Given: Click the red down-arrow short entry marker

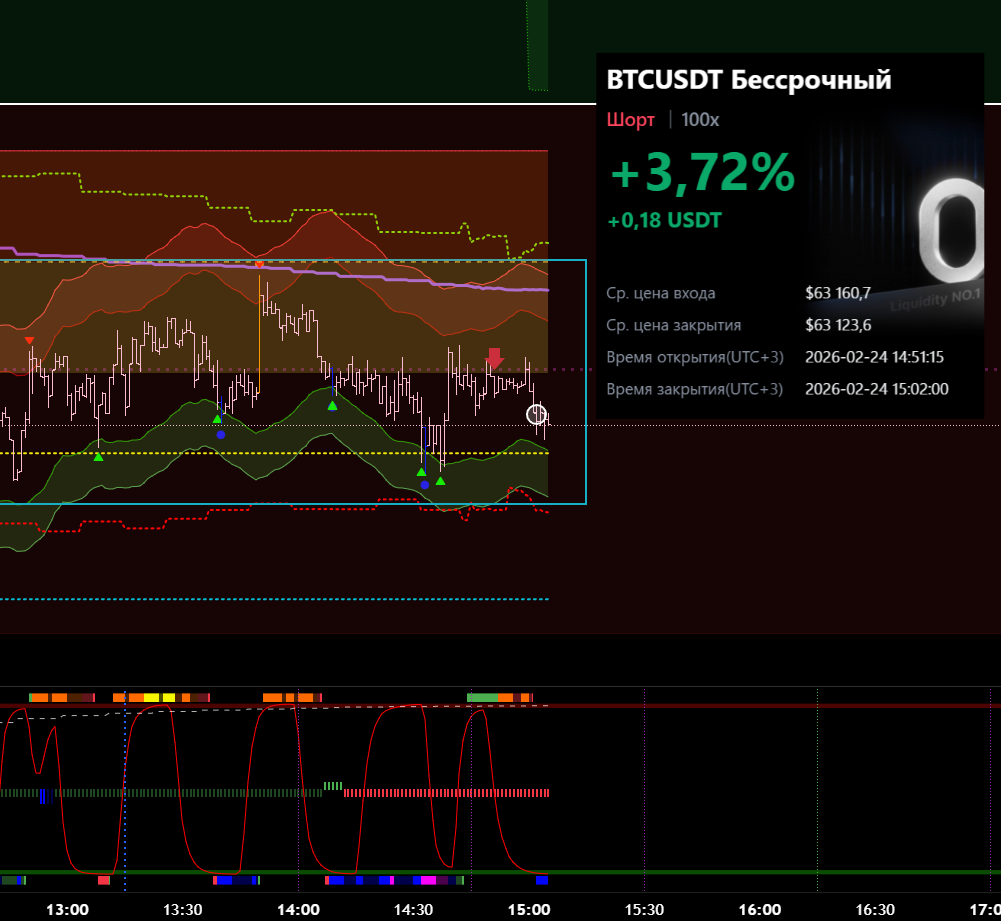Looking at the screenshot, I should (x=494, y=359).
